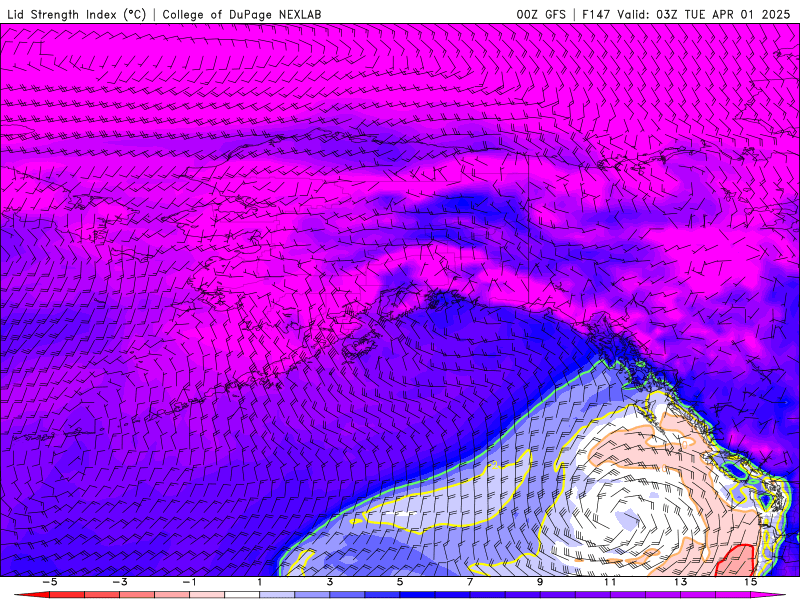Click the 1 colorbar scale label
This screenshot has width=800, height=600.
(260, 582)
